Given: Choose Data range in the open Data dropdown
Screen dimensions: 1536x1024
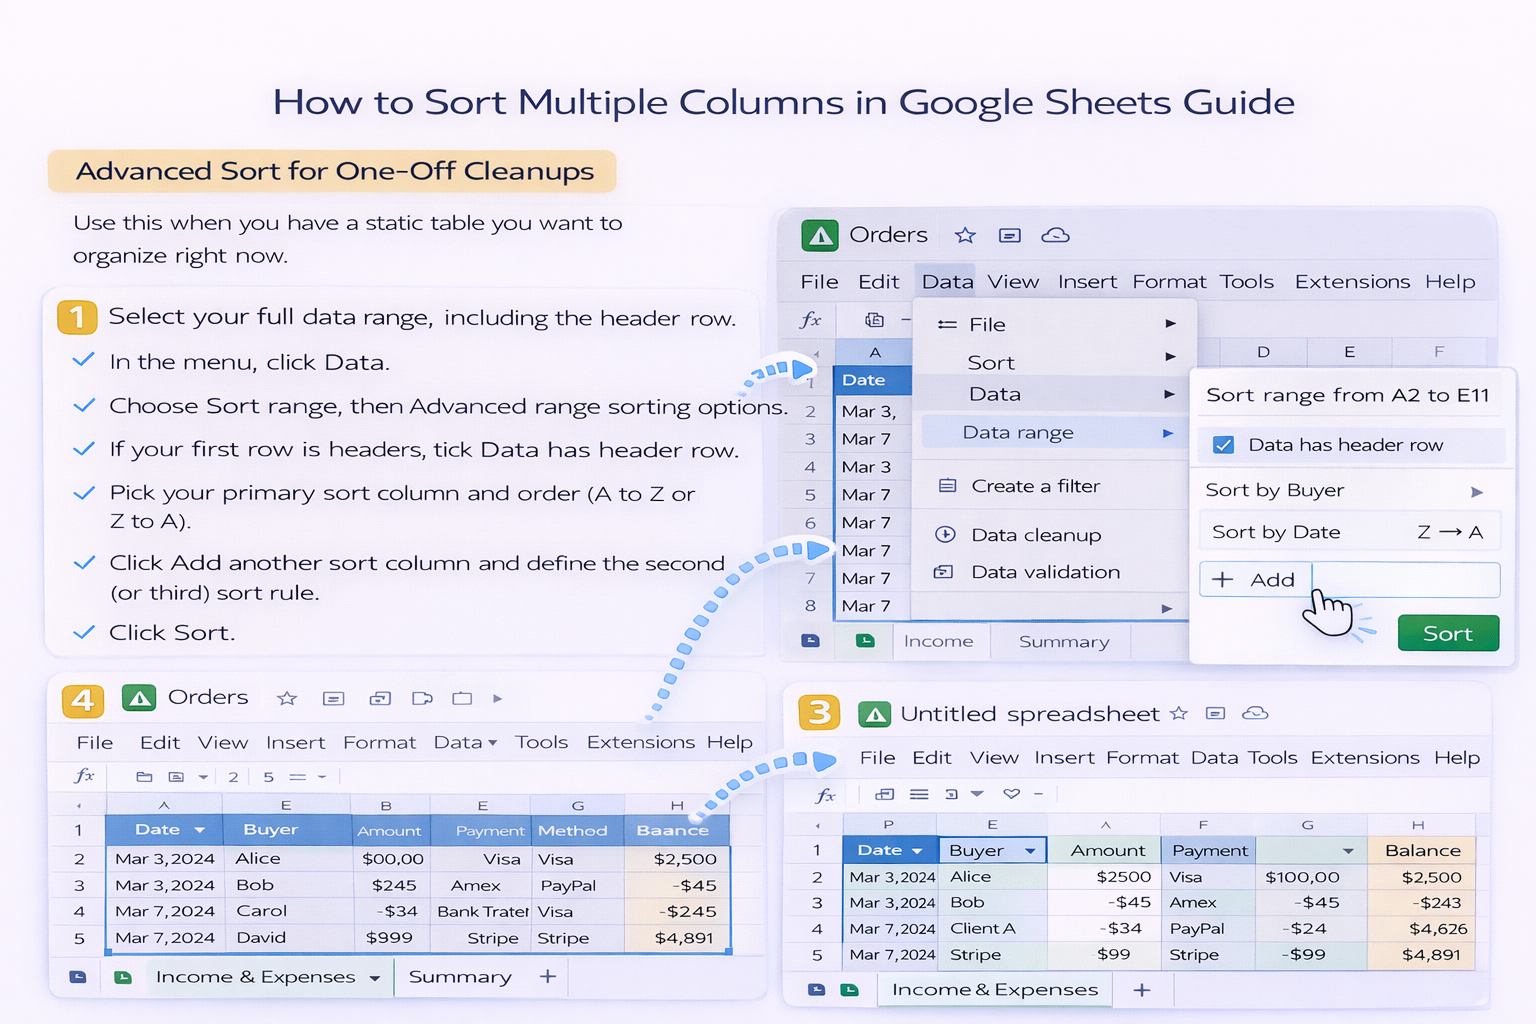Looking at the screenshot, I should [1054, 433].
